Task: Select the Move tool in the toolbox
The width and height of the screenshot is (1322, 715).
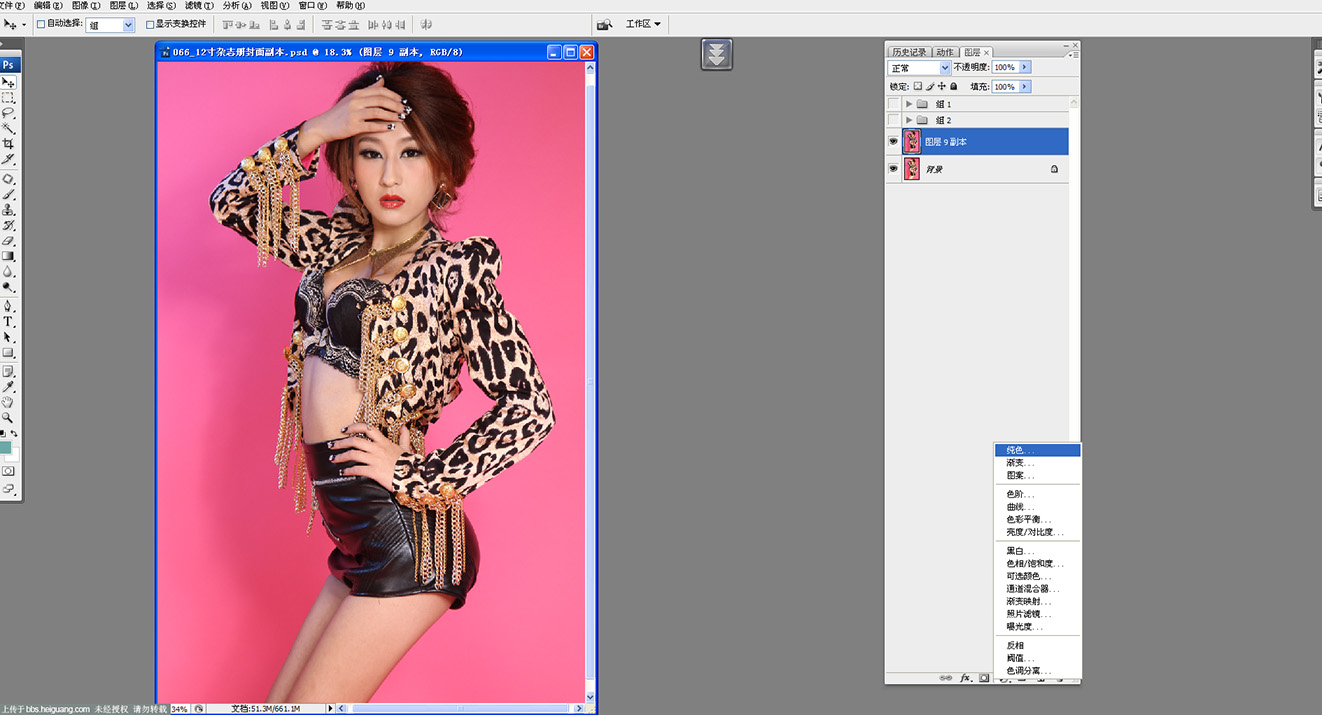Action: [x=8, y=83]
